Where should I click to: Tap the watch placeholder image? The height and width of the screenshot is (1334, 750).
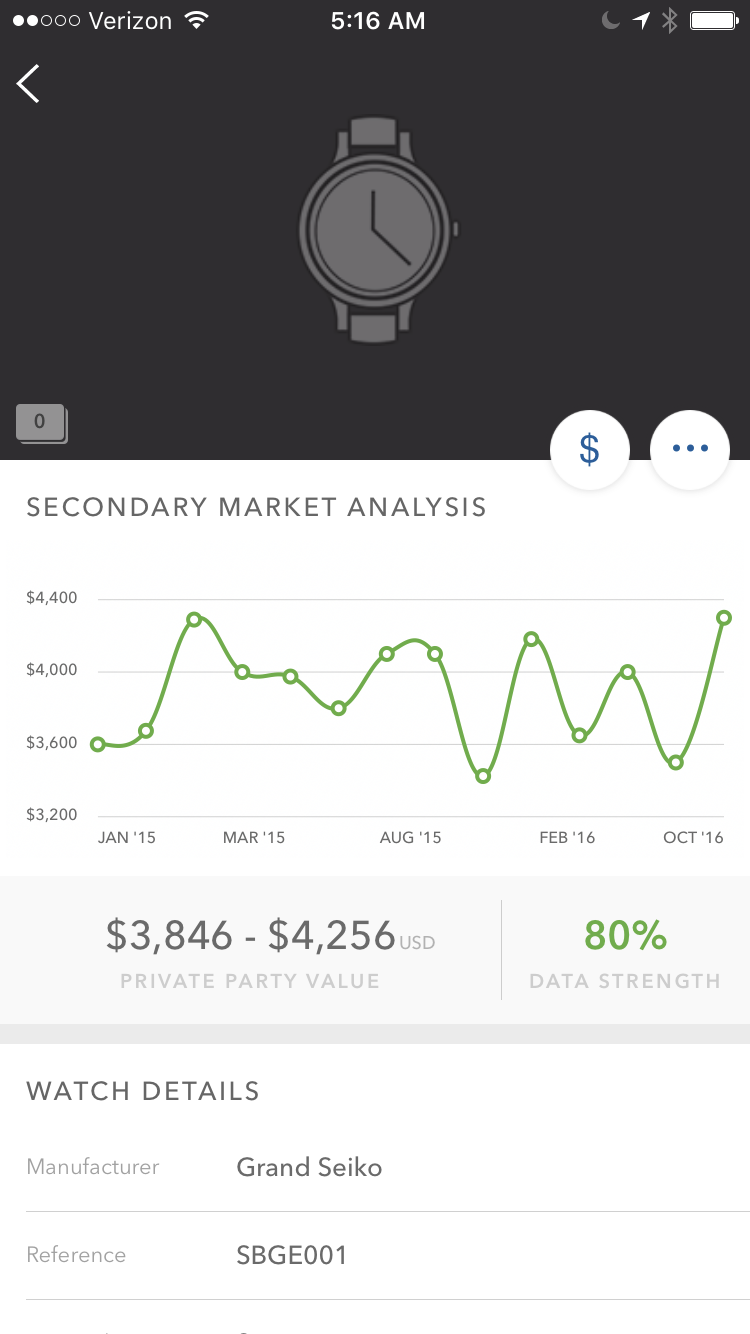tap(375, 230)
